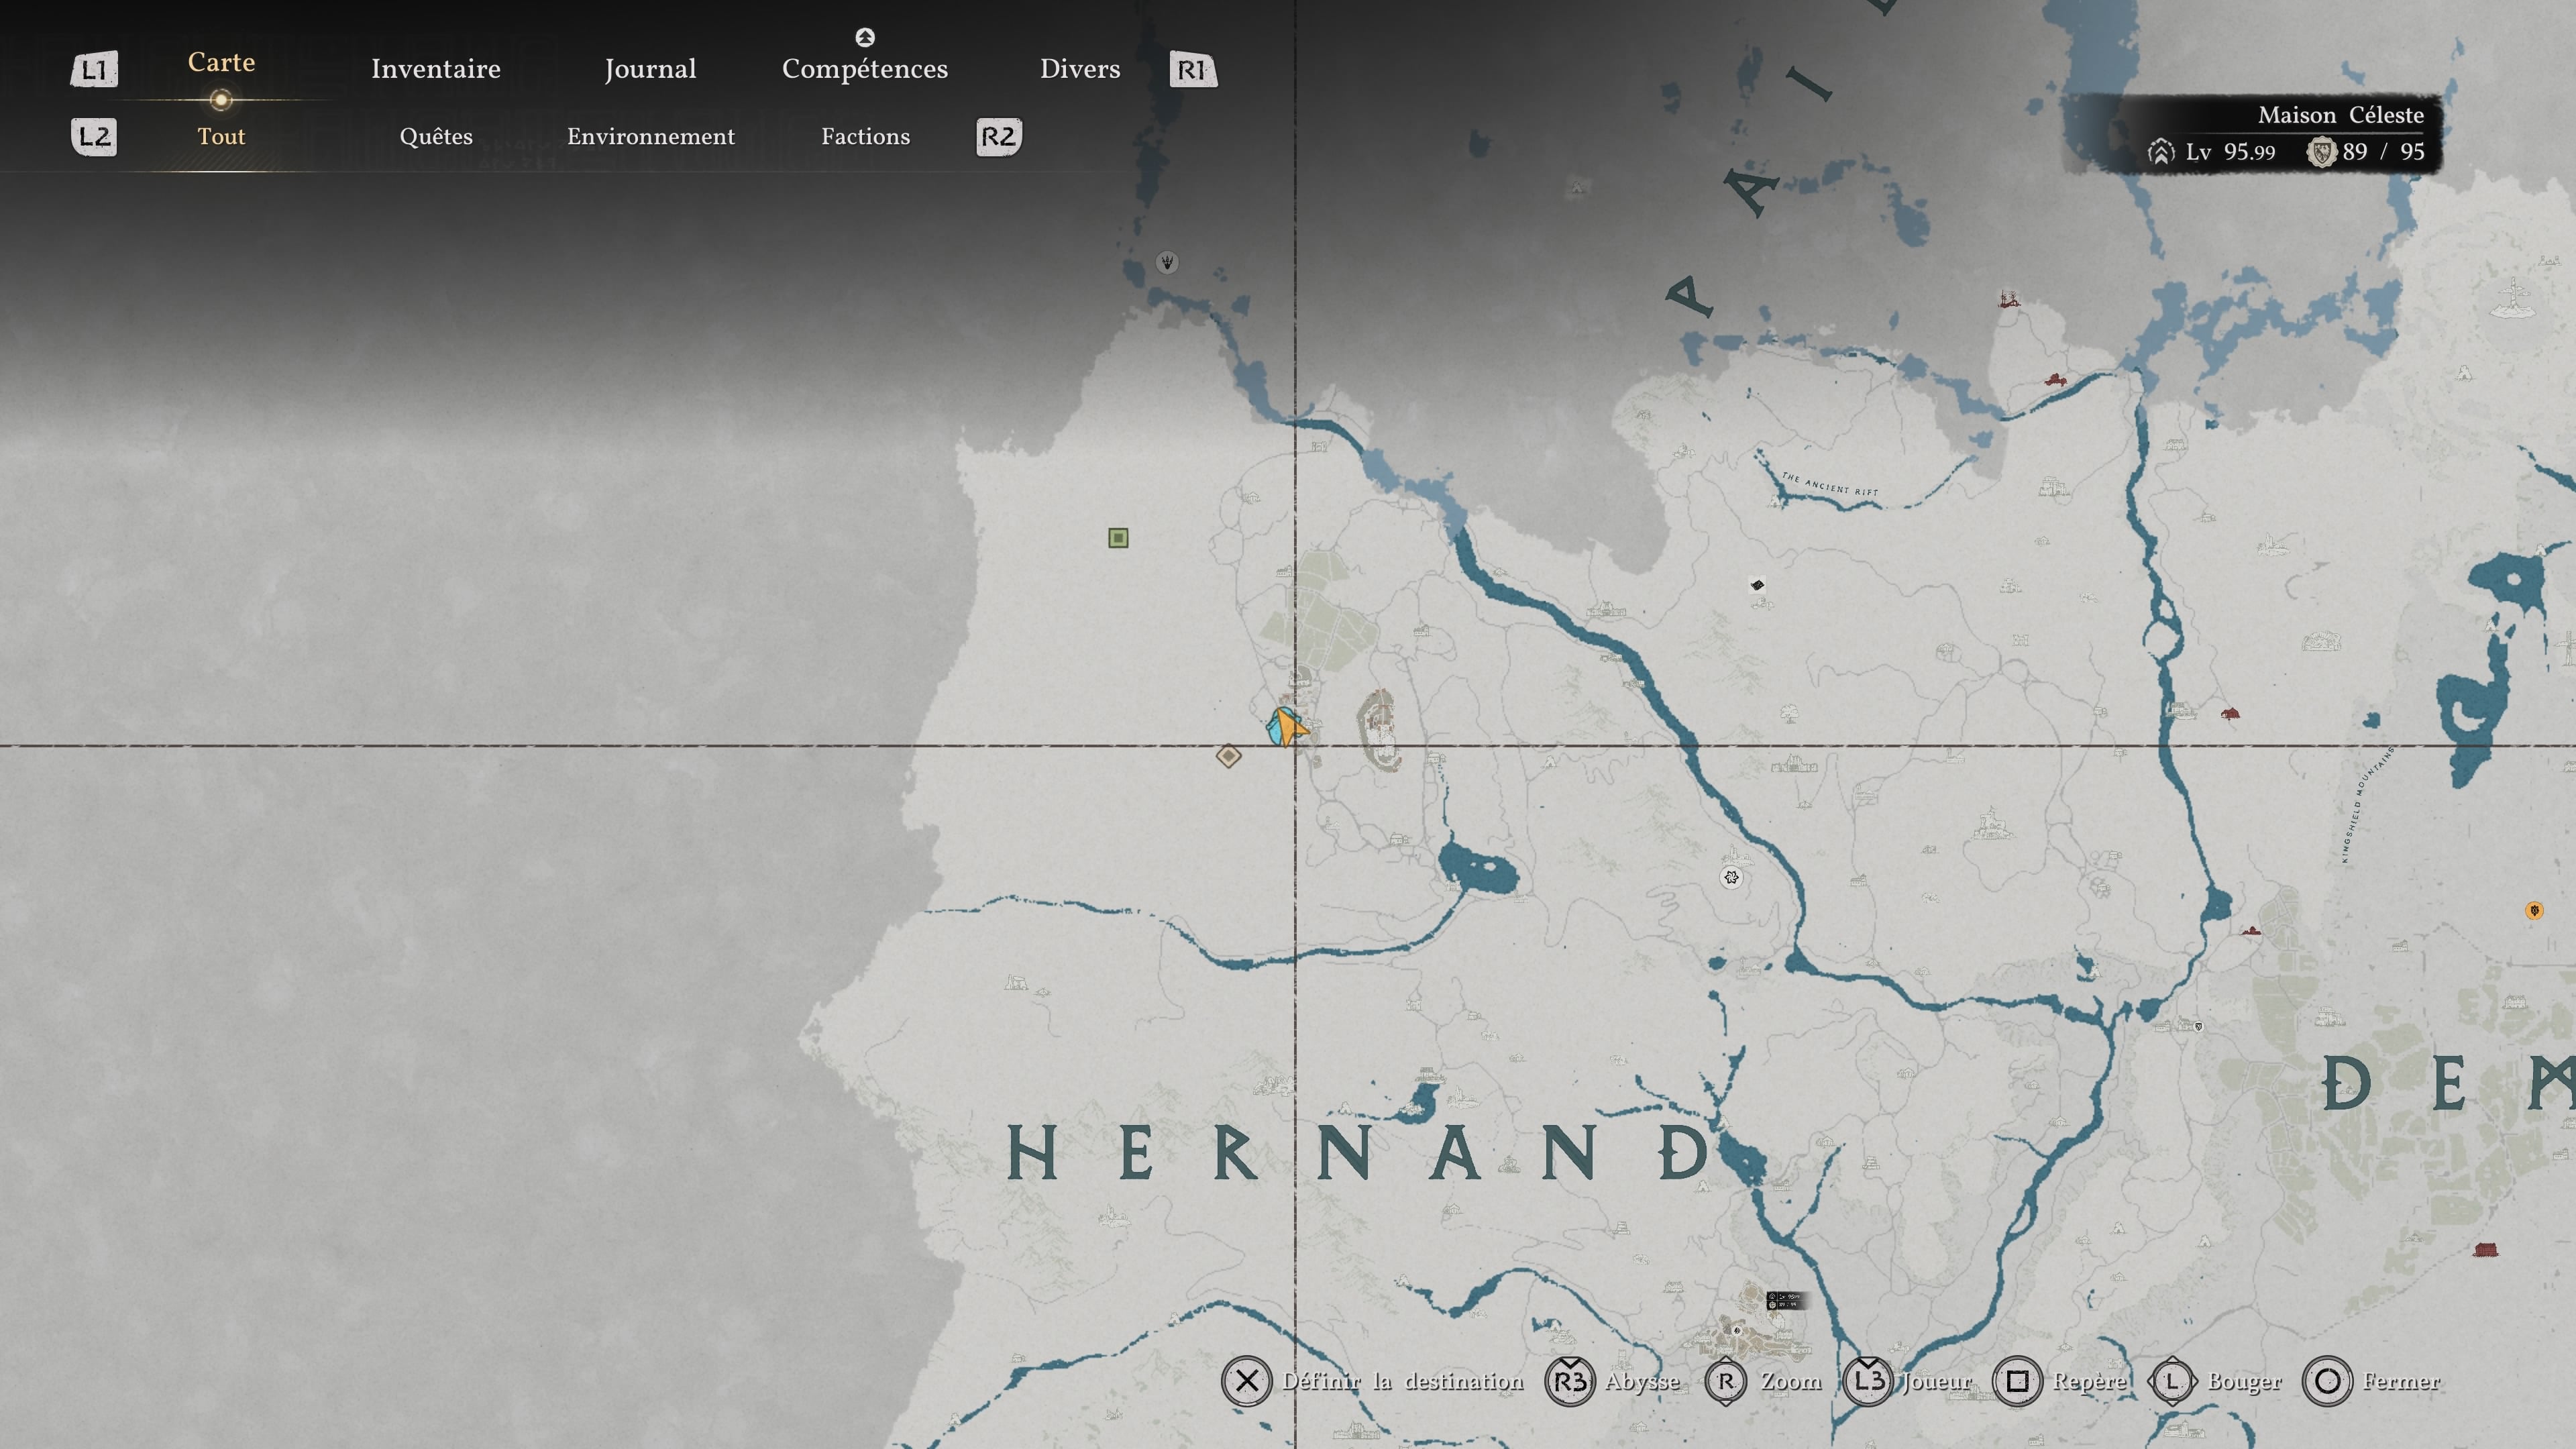Select the white flower circle marker
The height and width of the screenshot is (1449, 2576).
click(x=1731, y=877)
